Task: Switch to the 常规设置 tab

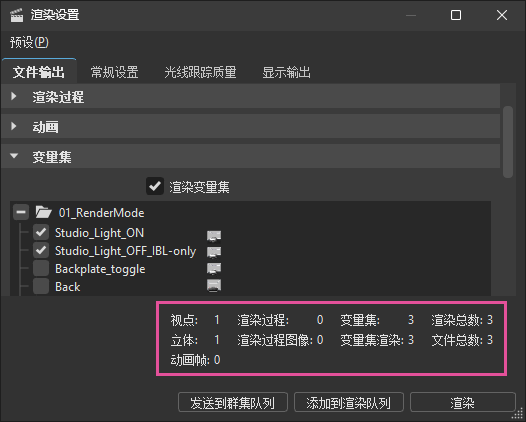Action: point(114,72)
